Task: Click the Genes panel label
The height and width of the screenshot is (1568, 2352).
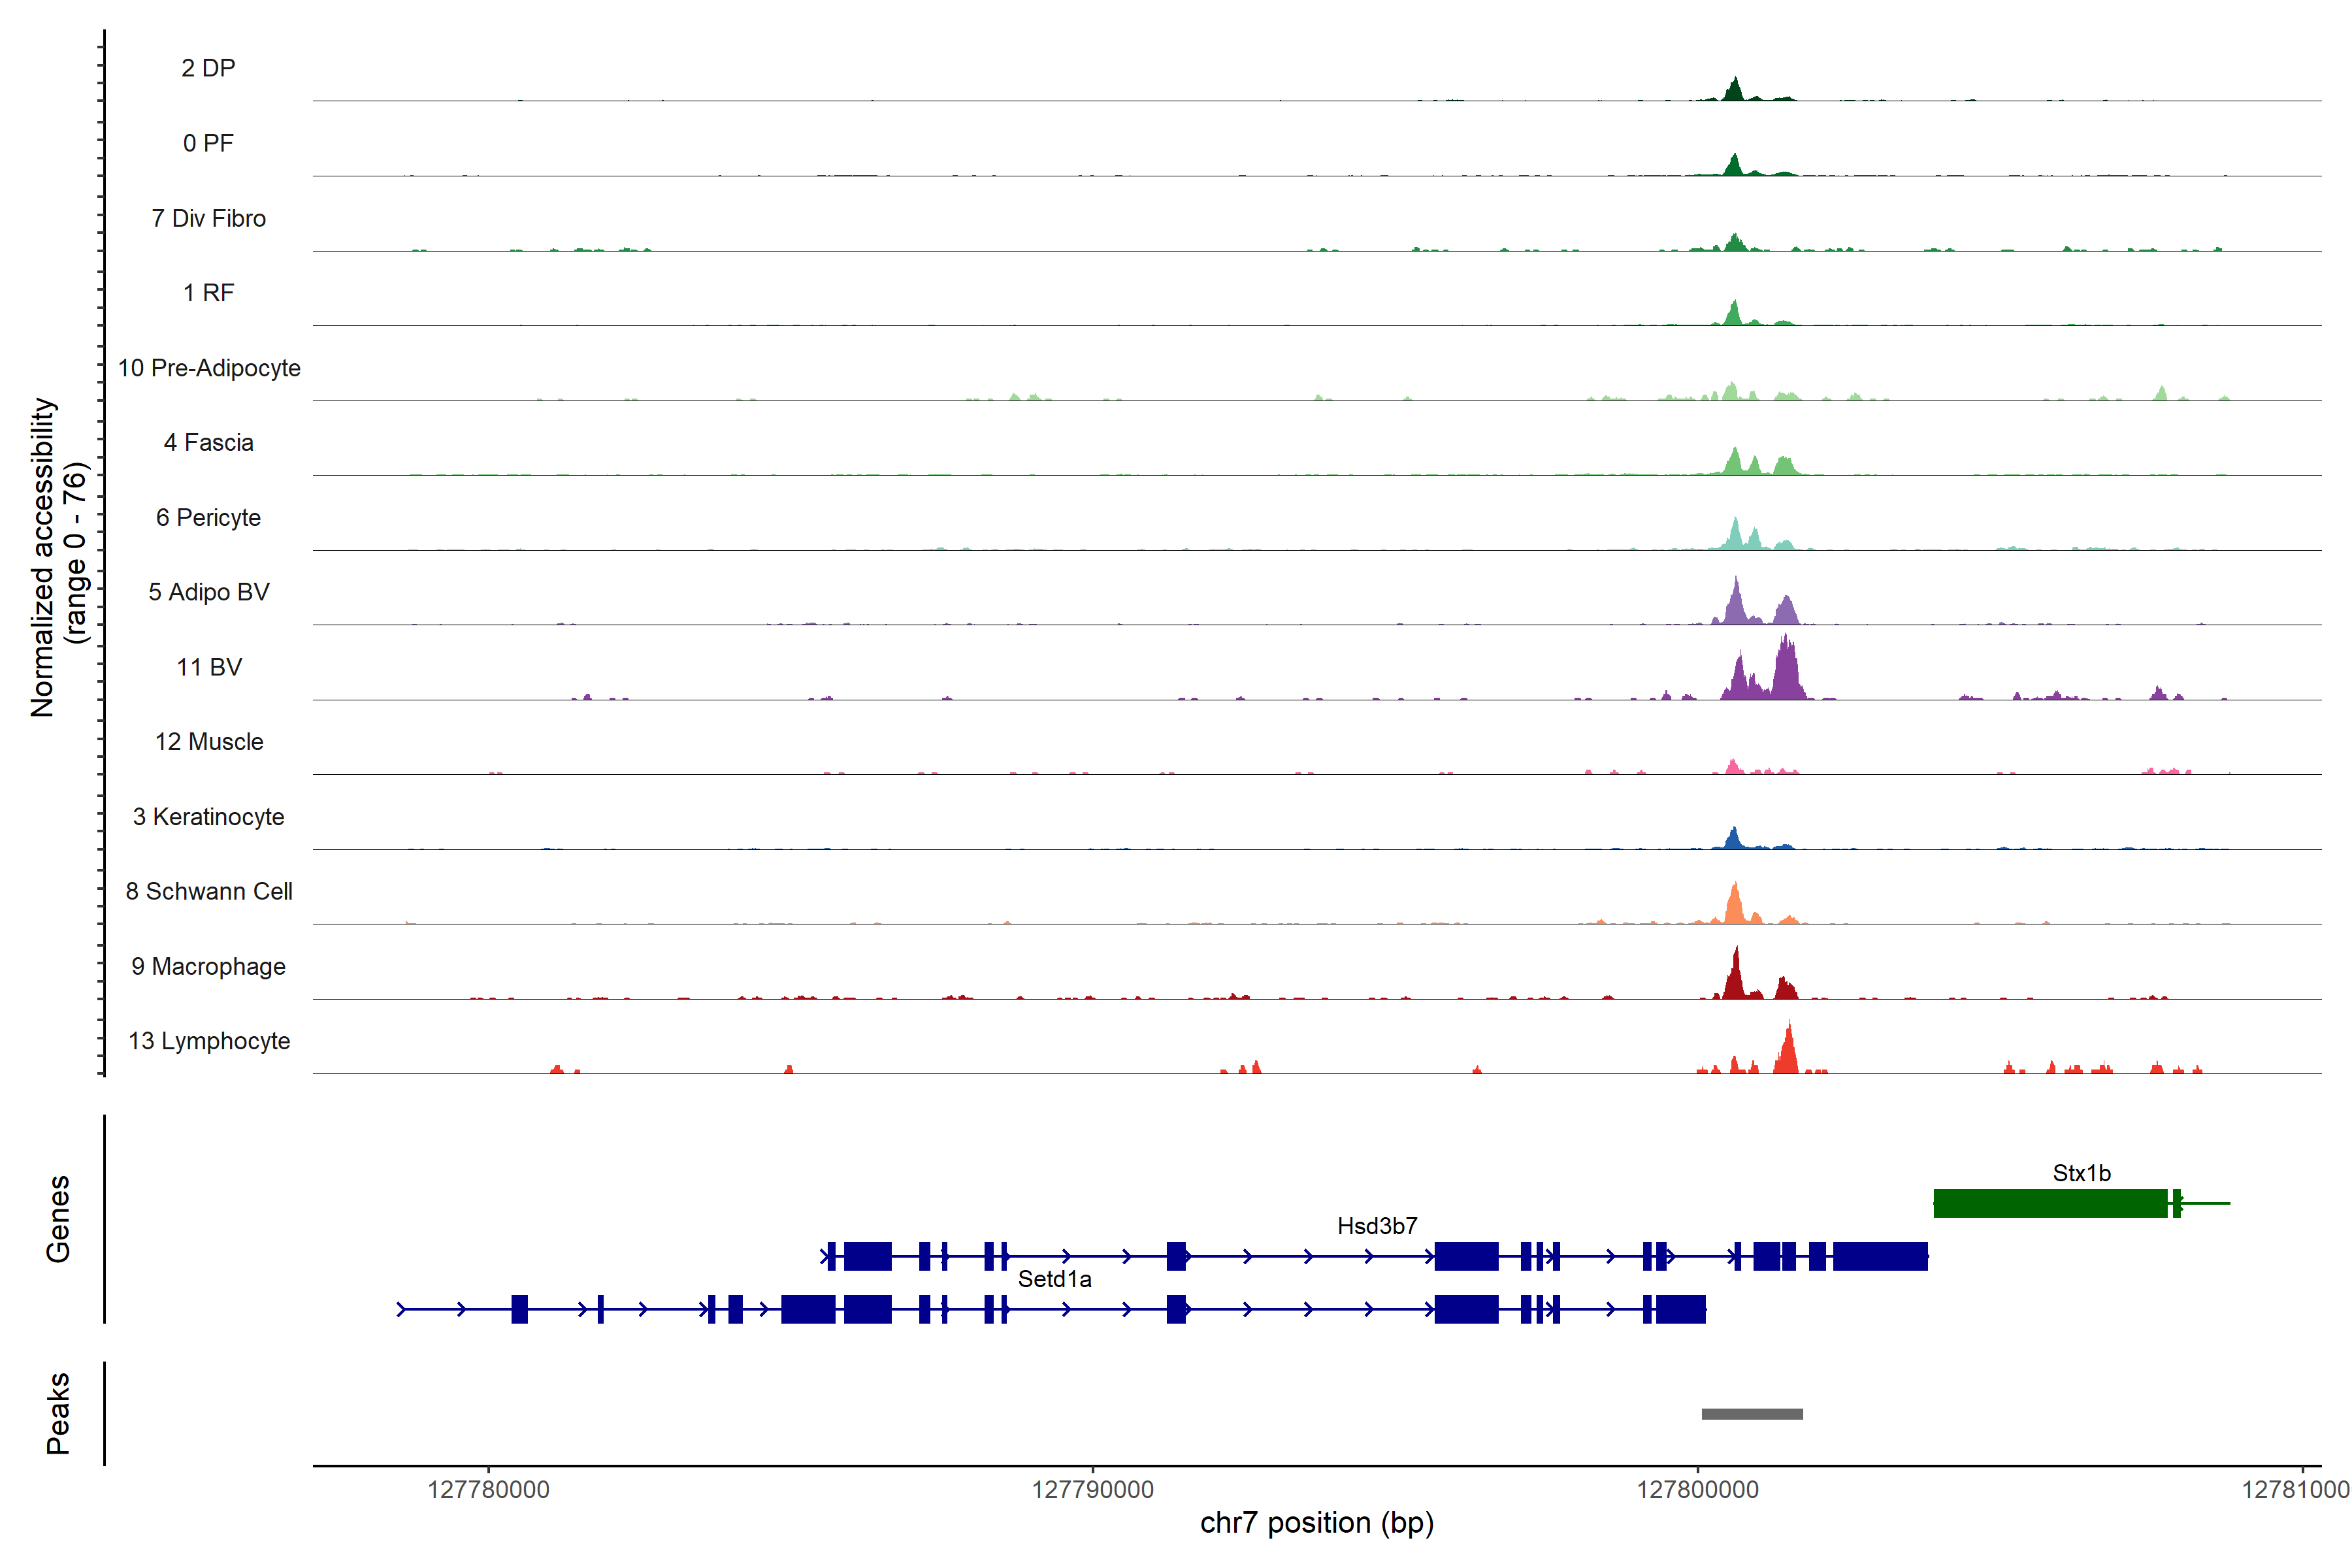Action: pyautogui.click(x=58, y=1218)
